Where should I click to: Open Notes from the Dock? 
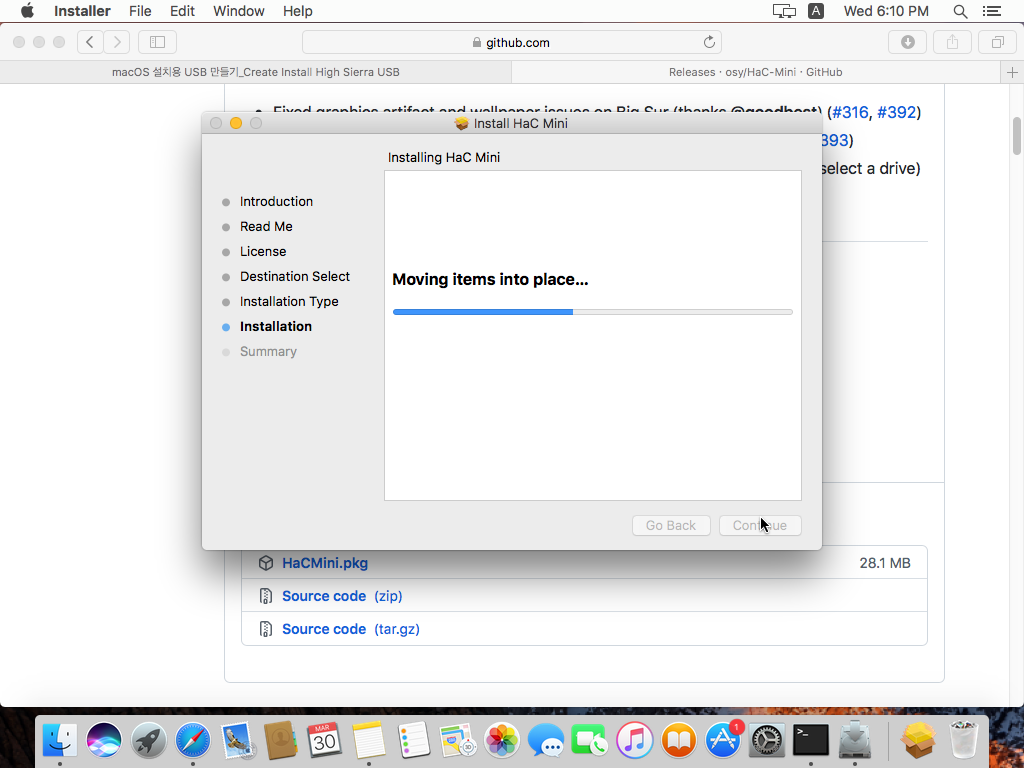369,741
